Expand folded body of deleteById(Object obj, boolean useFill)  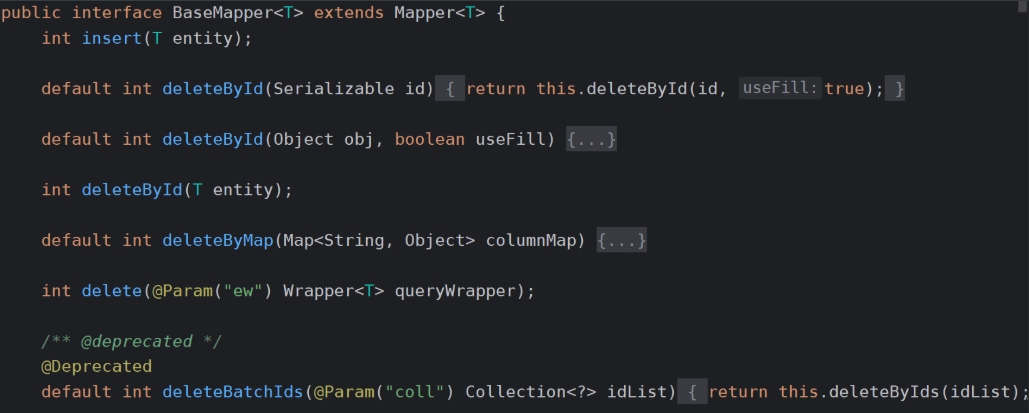[x=591, y=139]
